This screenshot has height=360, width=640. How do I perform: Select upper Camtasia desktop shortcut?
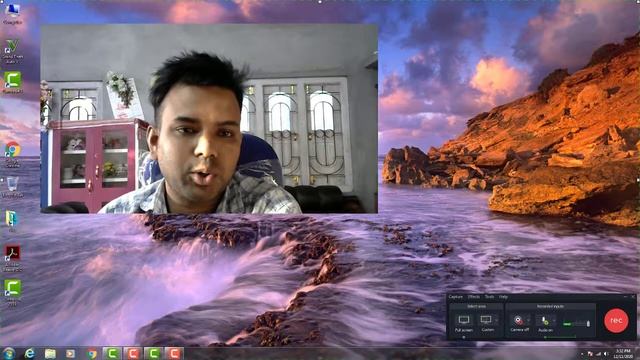click(x=13, y=83)
